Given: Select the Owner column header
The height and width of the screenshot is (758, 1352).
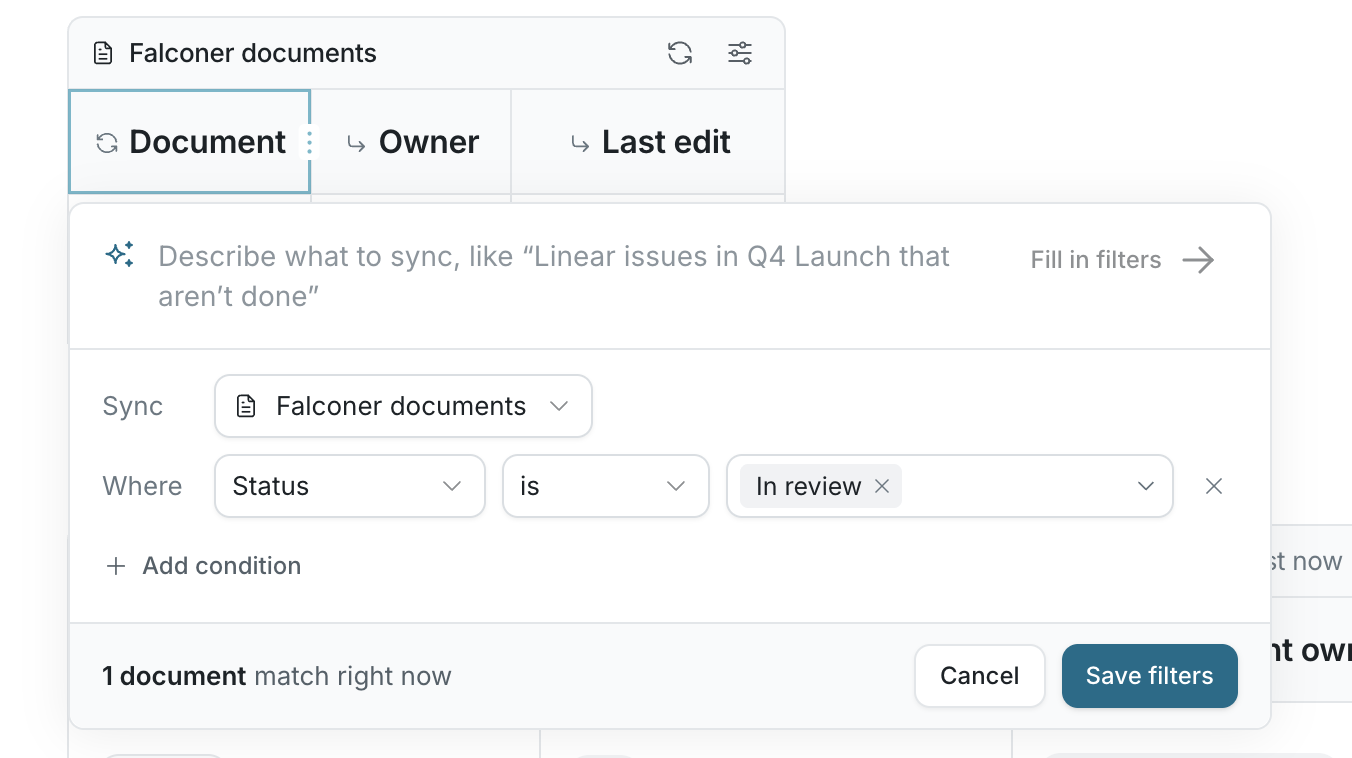Looking at the screenshot, I should coord(411,142).
